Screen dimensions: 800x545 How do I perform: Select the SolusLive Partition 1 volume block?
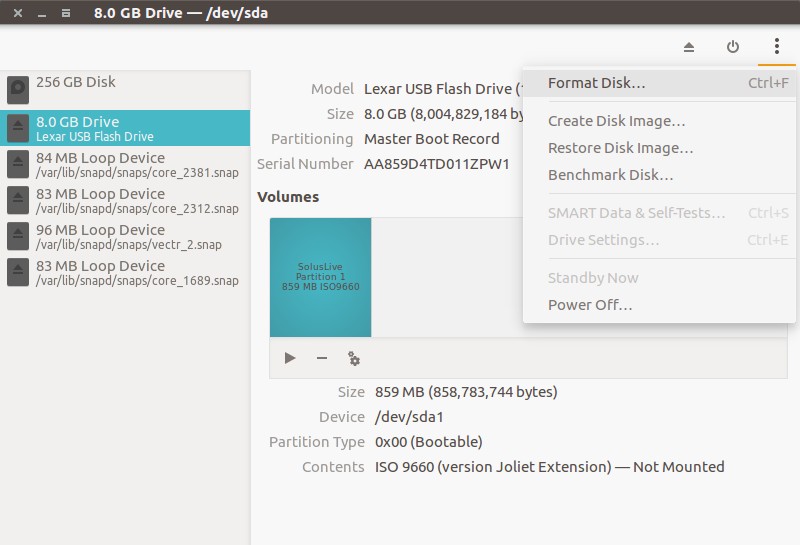pos(320,277)
